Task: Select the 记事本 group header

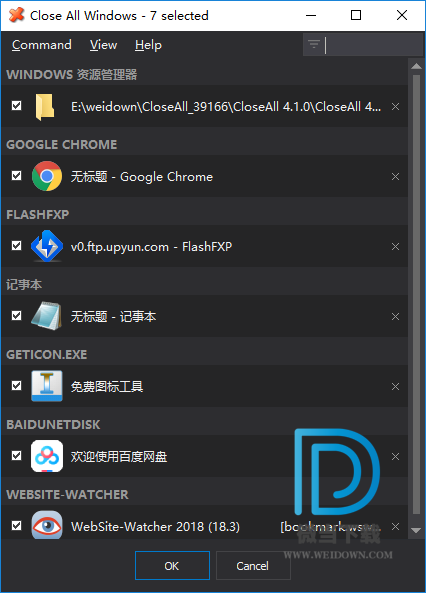Action: [x=24, y=284]
